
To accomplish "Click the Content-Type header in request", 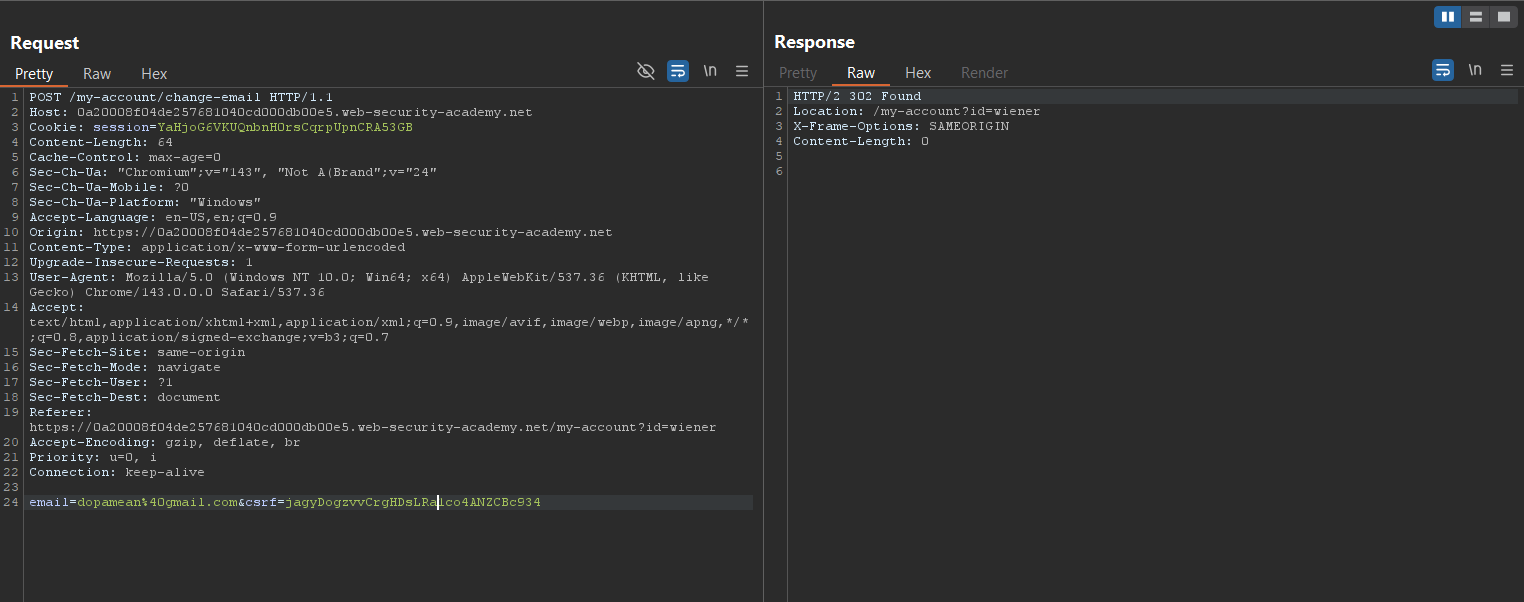I will coord(217,247).
